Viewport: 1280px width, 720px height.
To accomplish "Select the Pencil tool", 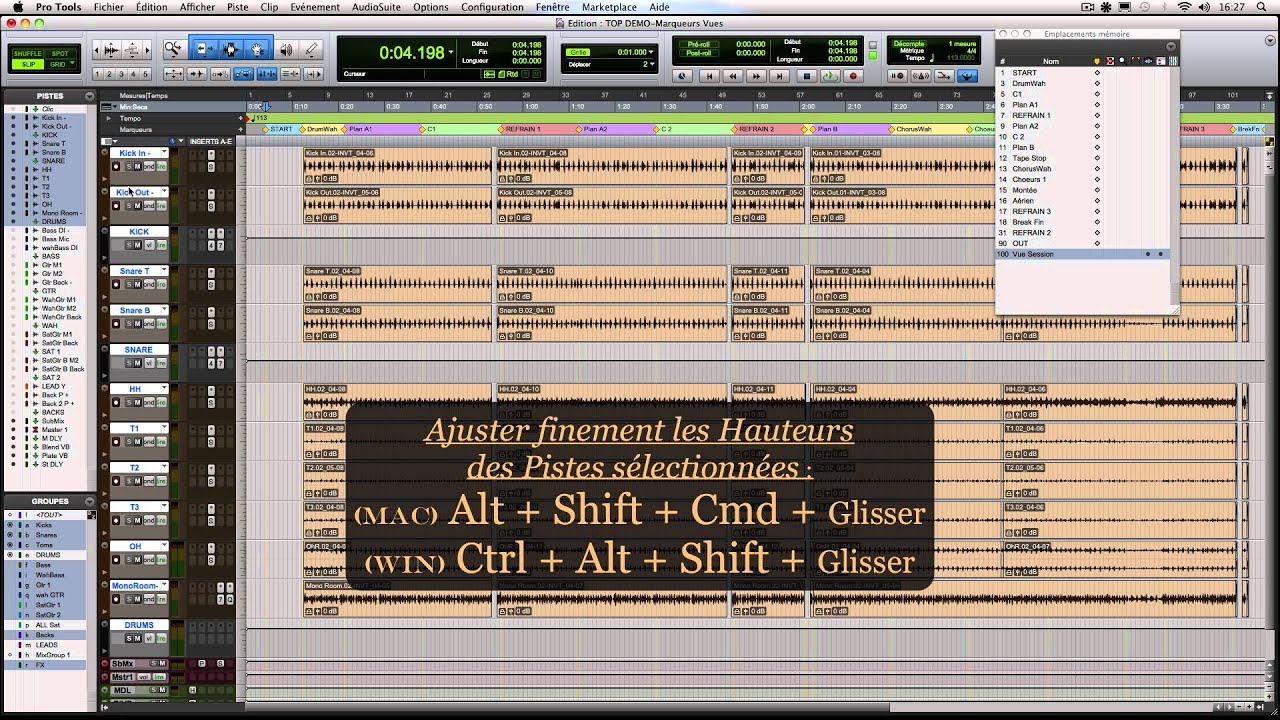I will 311,49.
